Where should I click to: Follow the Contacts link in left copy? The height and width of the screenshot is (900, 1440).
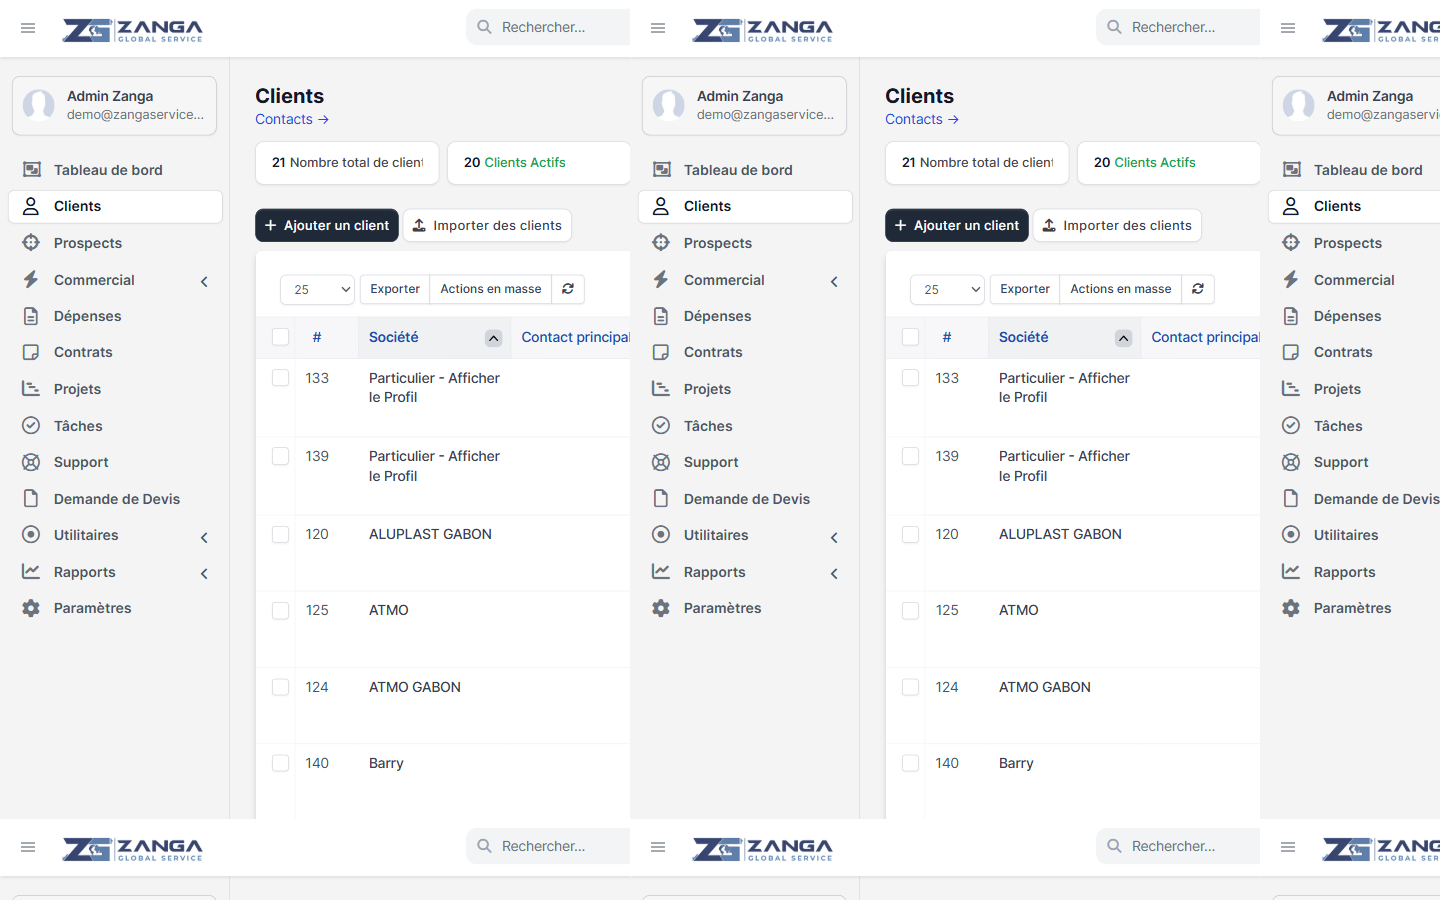point(292,119)
